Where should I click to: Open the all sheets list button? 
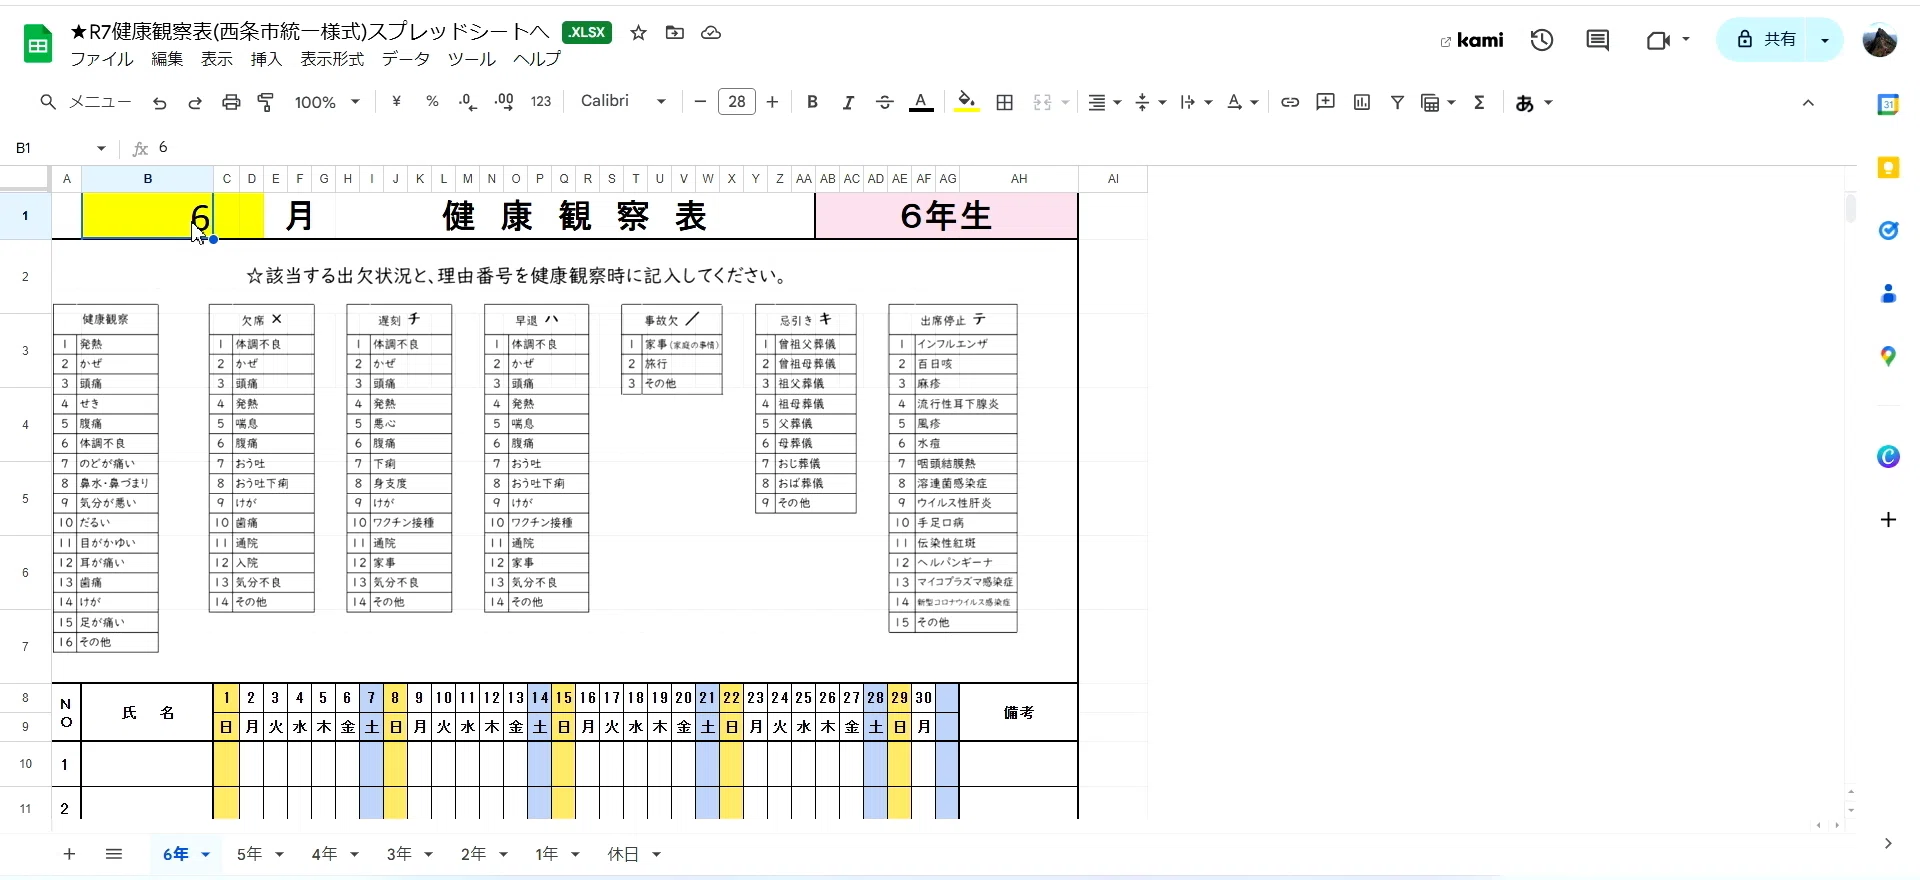pos(114,854)
